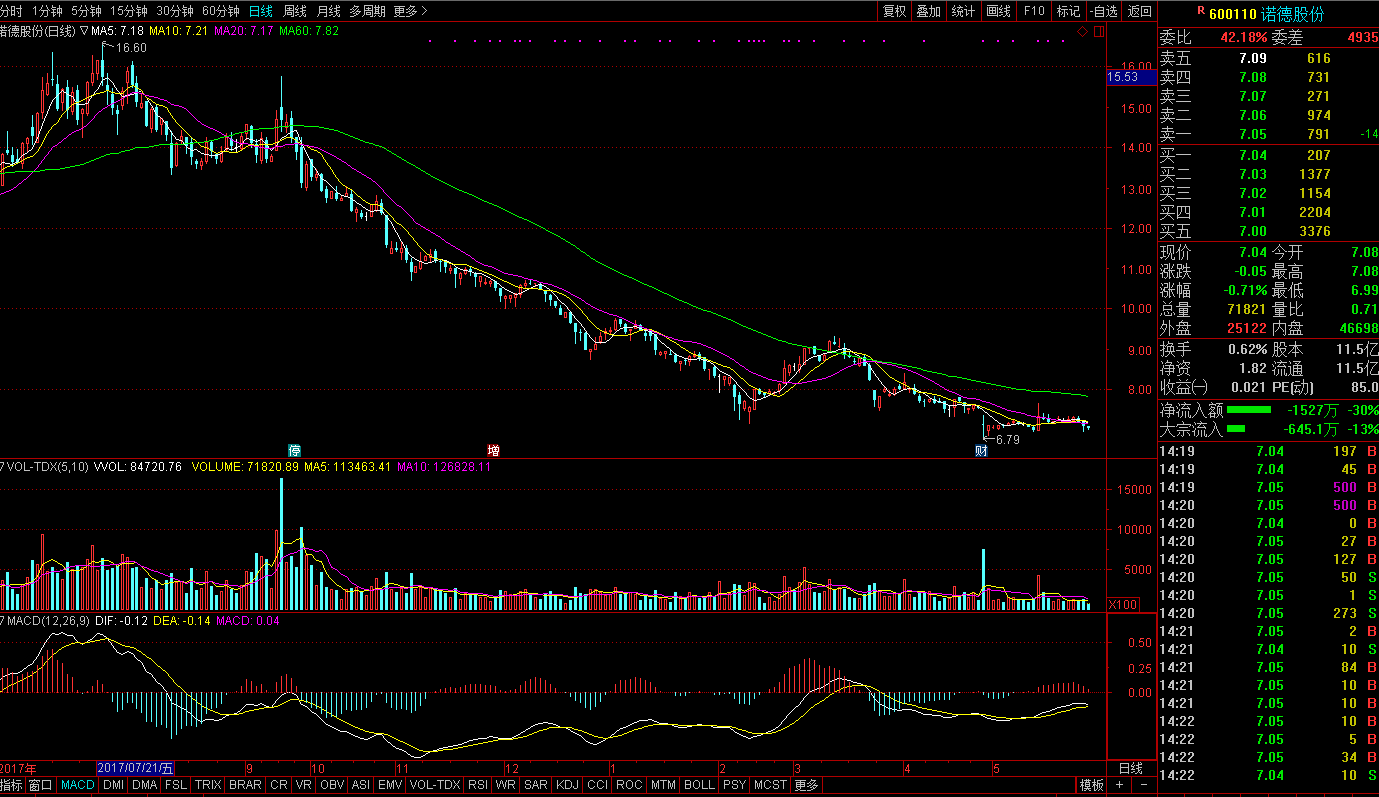Toggle 叠加 overlay comparison
The image size is (1379, 797).
click(x=928, y=11)
